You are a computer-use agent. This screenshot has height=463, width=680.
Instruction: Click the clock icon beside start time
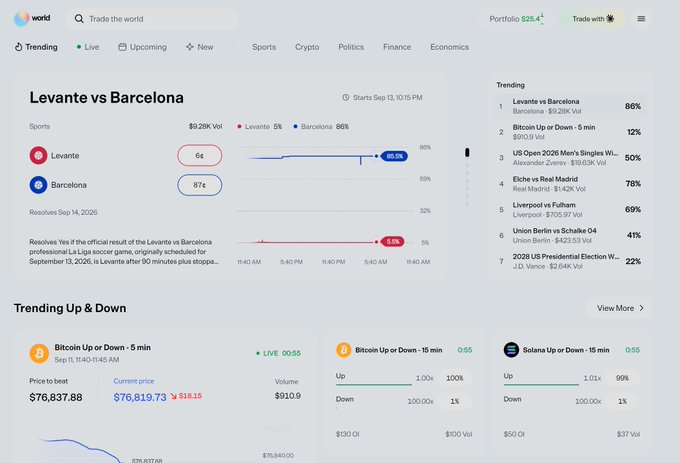click(346, 98)
